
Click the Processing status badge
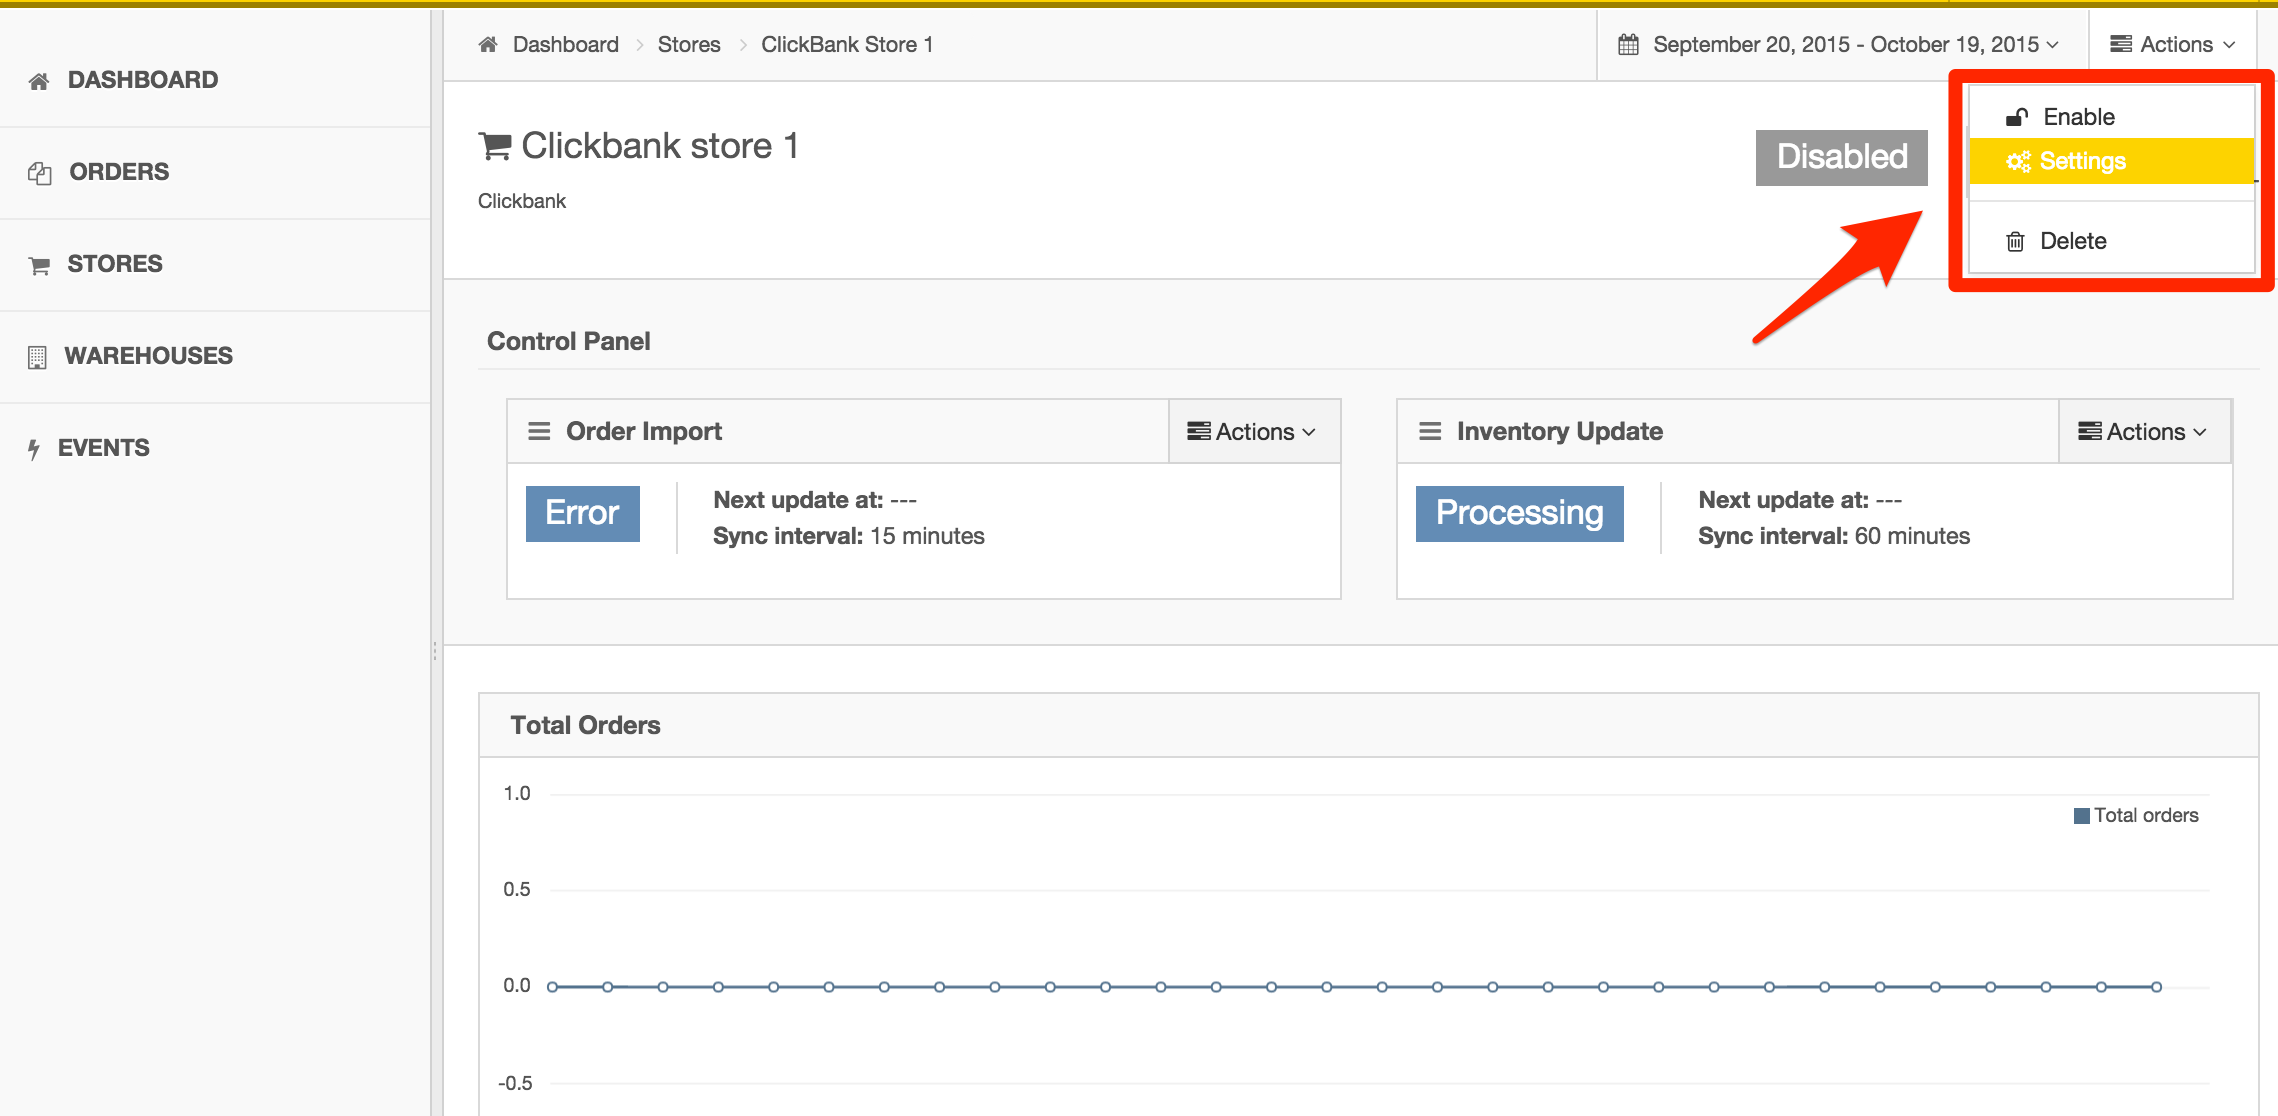pyautogui.click(x=1519, y=513)
